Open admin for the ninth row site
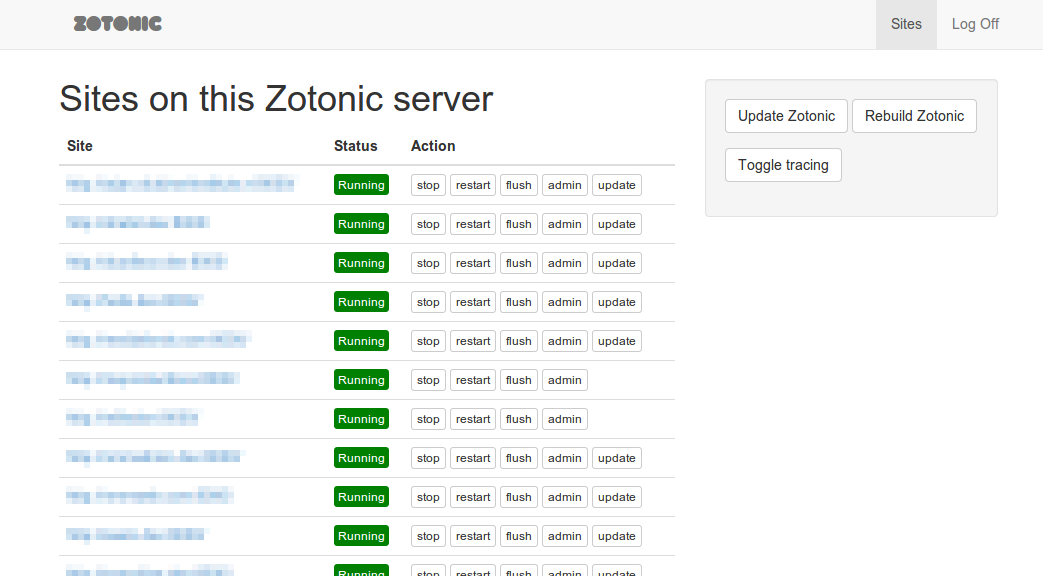The height and width of the screenshot is (576, 1043). 565,497
